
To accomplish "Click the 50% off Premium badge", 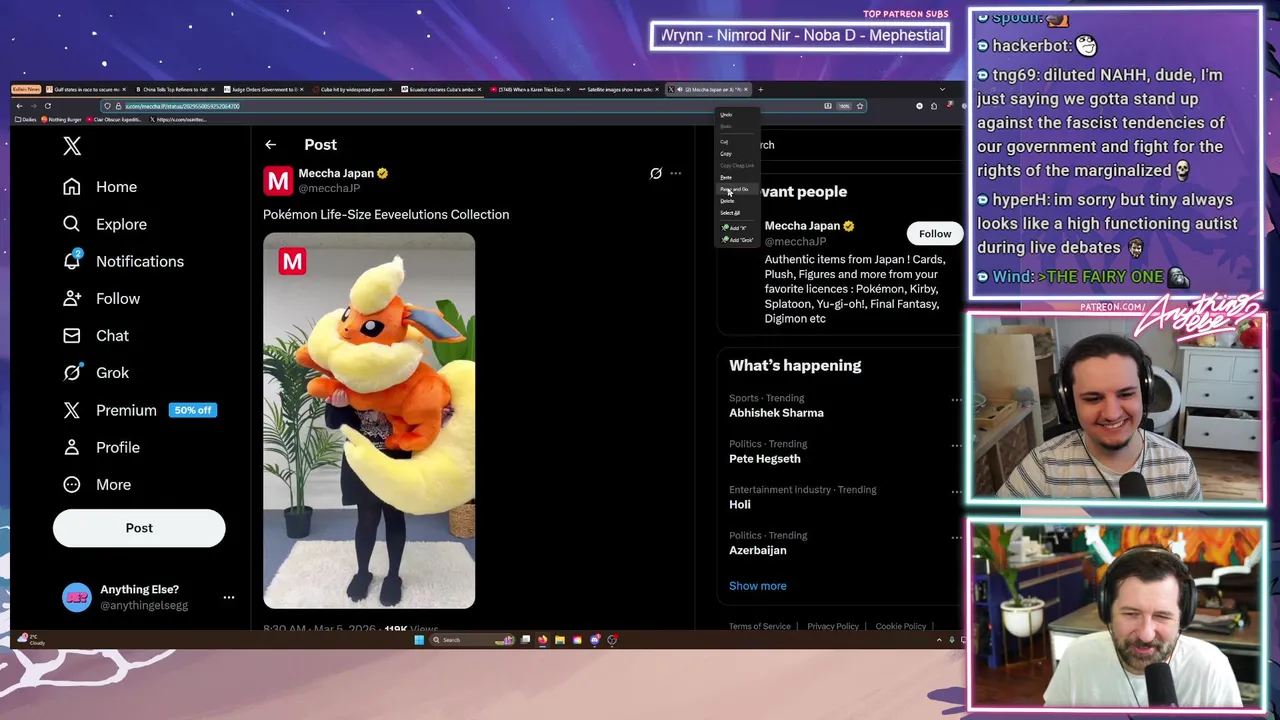I will [193, 410].
